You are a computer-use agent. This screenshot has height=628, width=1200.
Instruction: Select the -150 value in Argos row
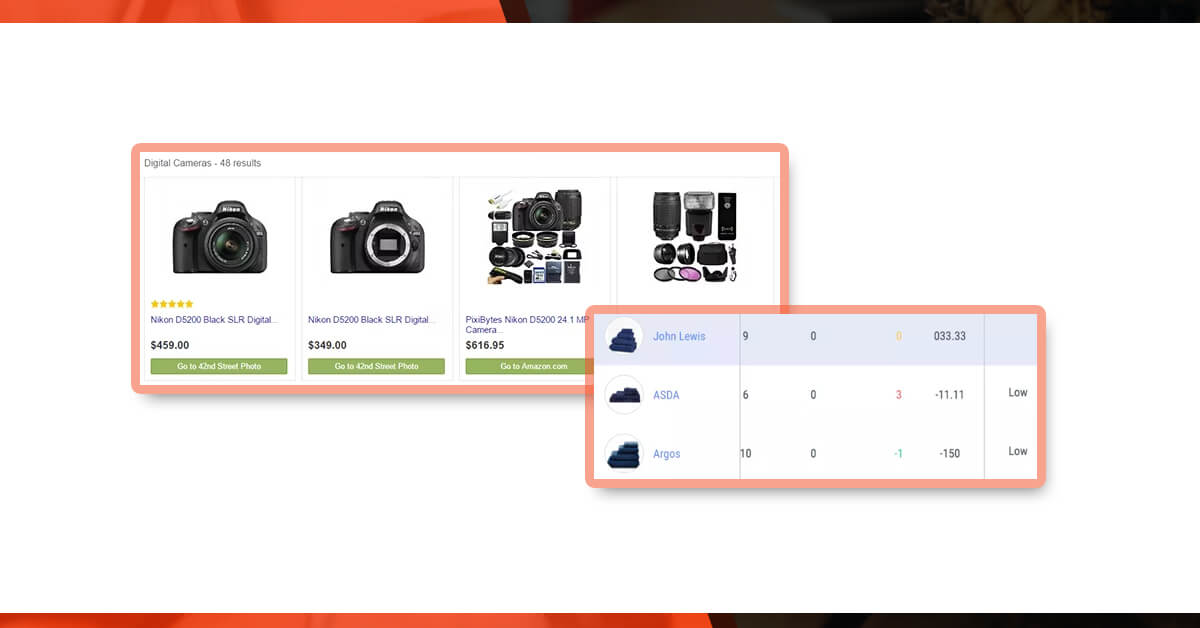pos(950,454)
